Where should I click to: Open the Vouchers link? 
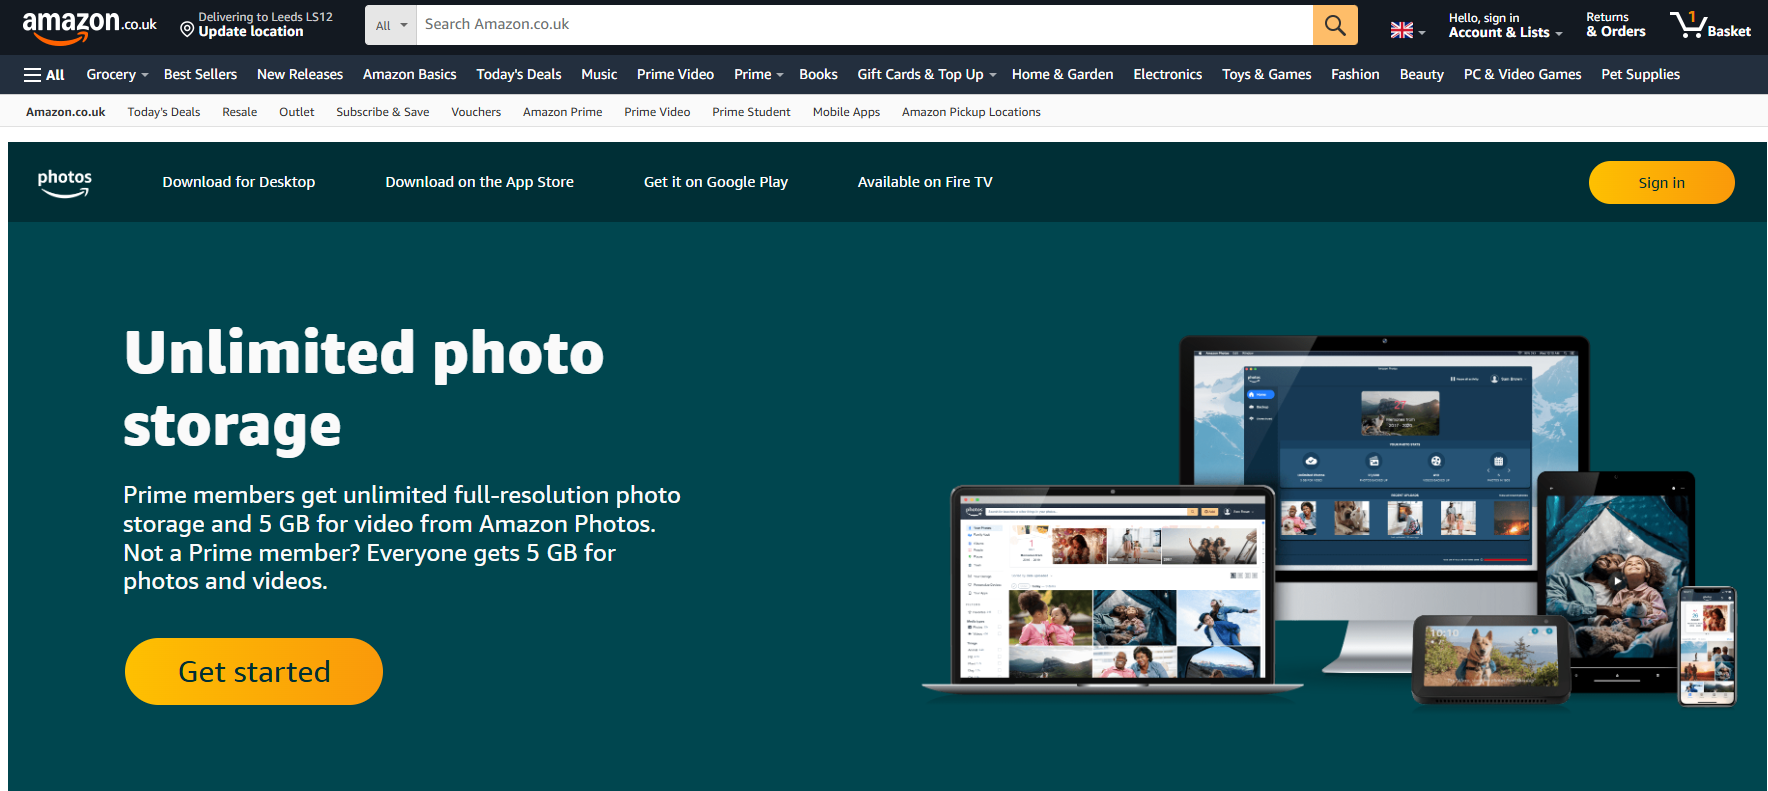[476, 112]
